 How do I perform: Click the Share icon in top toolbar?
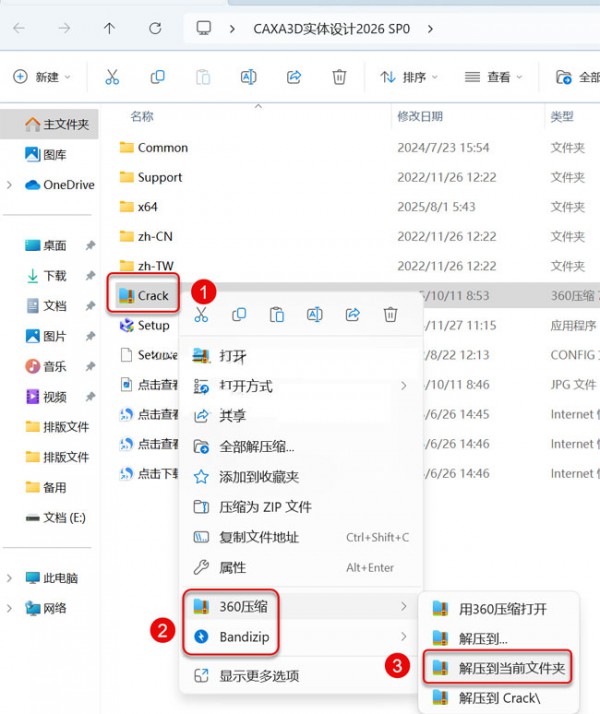tap(294, 77)
